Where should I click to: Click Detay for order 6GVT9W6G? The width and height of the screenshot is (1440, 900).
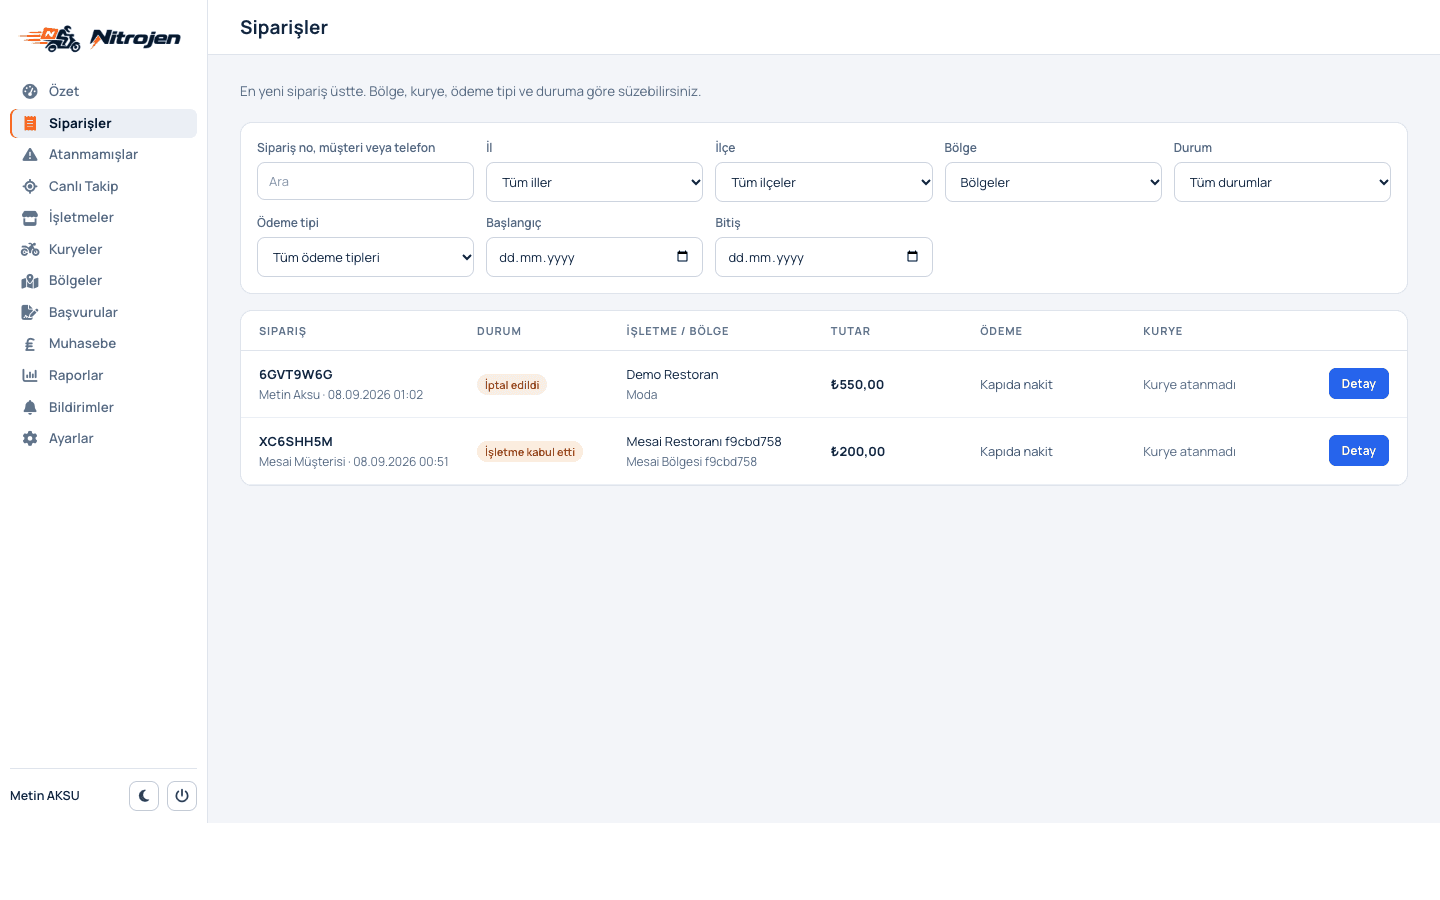click(x=1358, y=384)
